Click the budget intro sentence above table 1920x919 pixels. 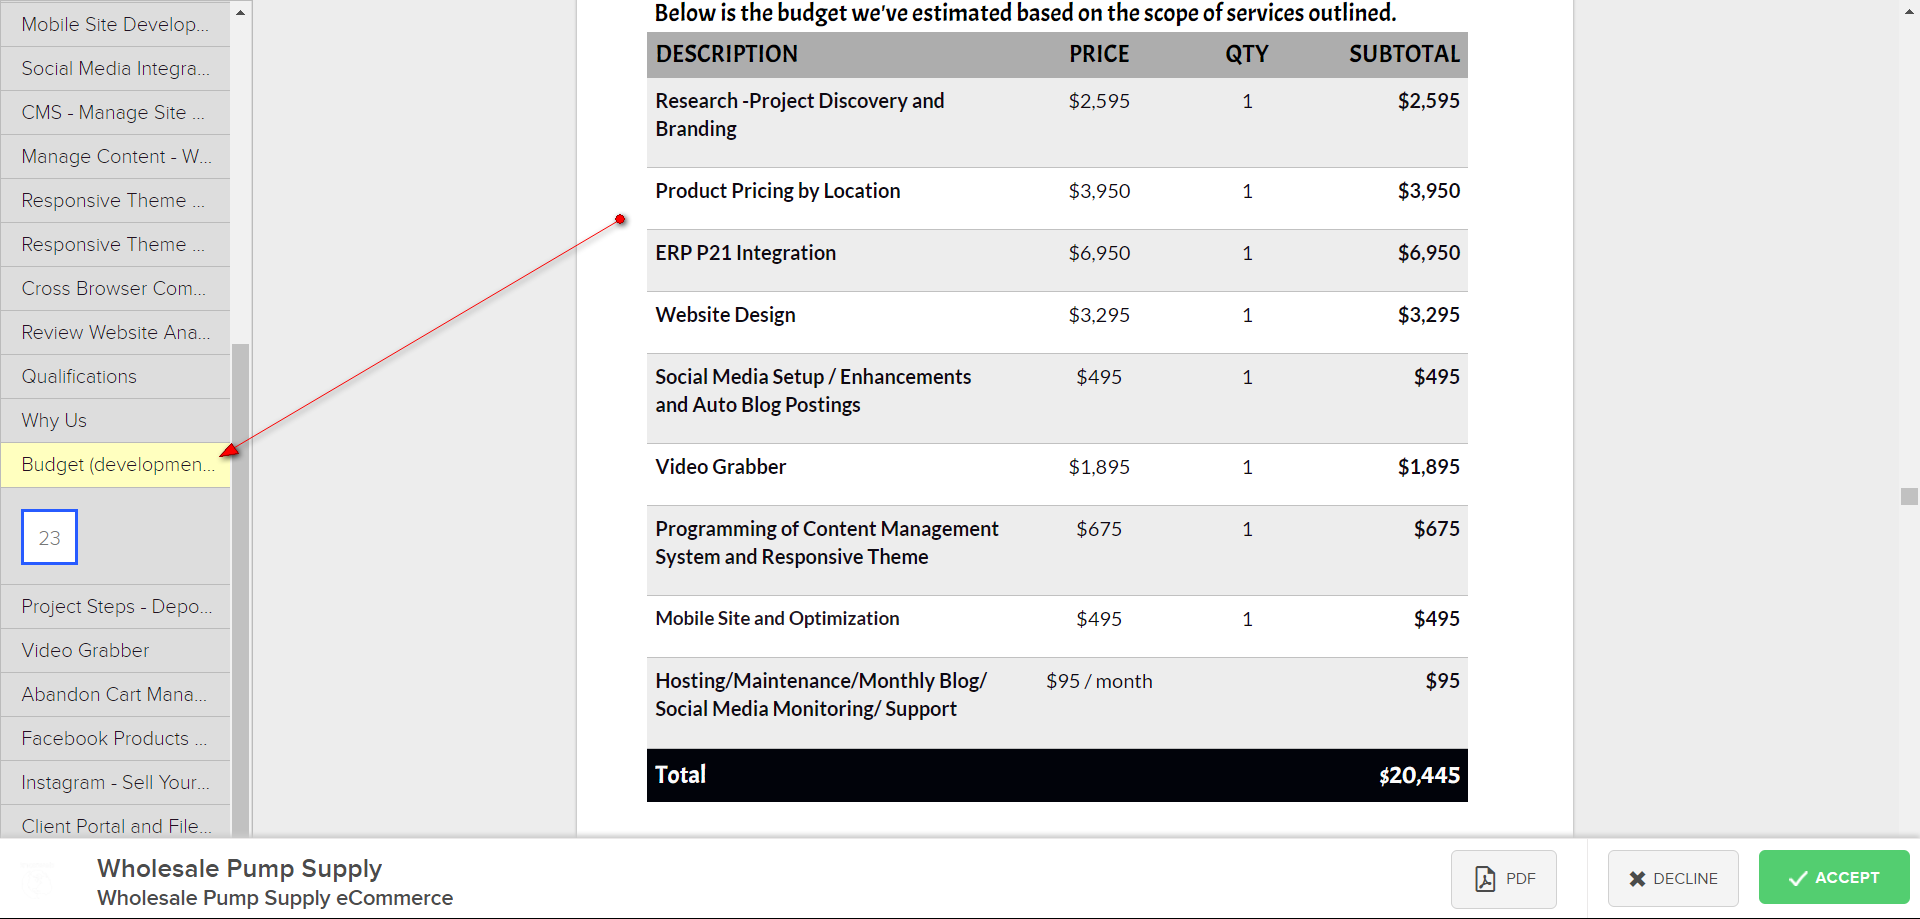point(1025,13)
